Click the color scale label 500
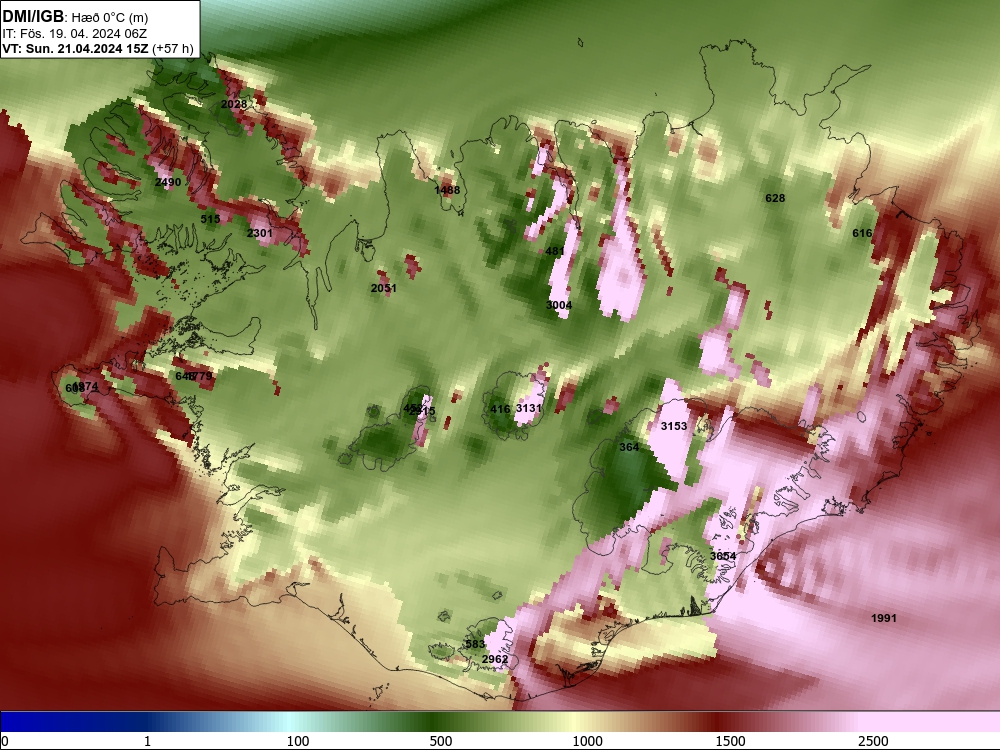This screenshot has height=750, width=1000. tap(441, 741)
